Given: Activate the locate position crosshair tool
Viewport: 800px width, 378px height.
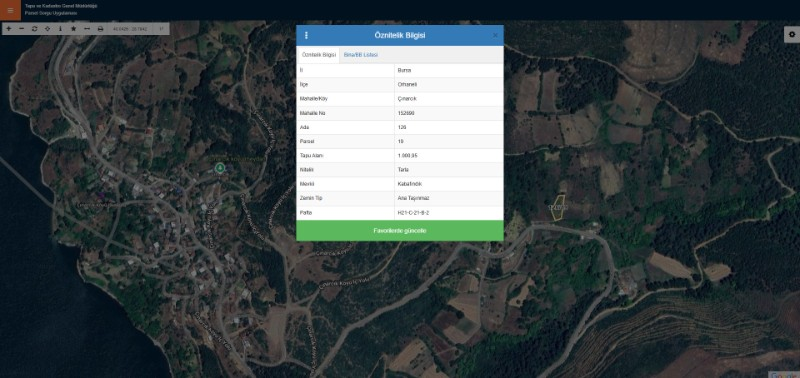Looking at the screenshot, I should pyautogui.click(x=47, y=29).
